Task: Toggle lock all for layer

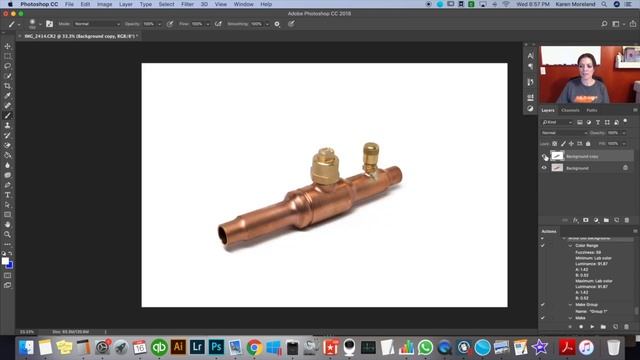Action: tap(588, 144)
